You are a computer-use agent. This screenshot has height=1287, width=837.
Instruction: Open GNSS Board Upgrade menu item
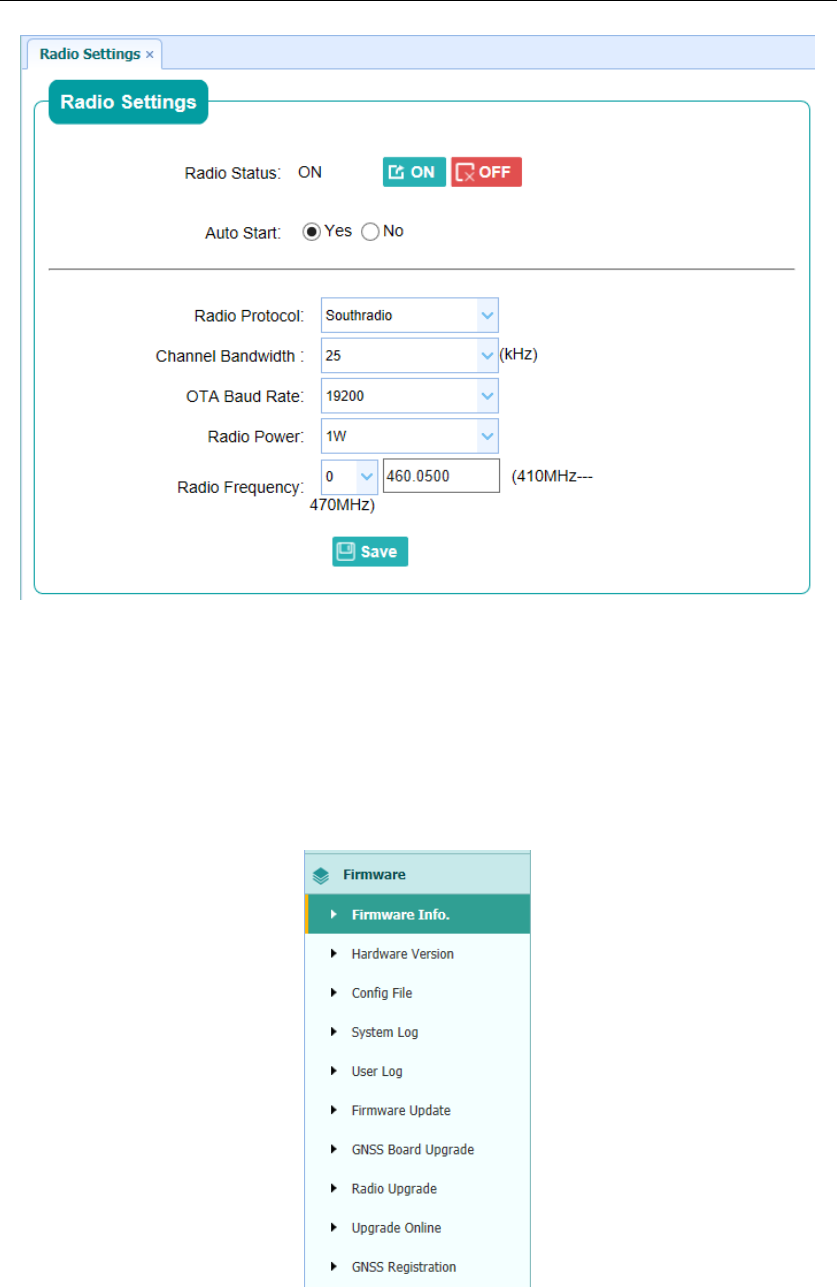tap(417, 1149)
